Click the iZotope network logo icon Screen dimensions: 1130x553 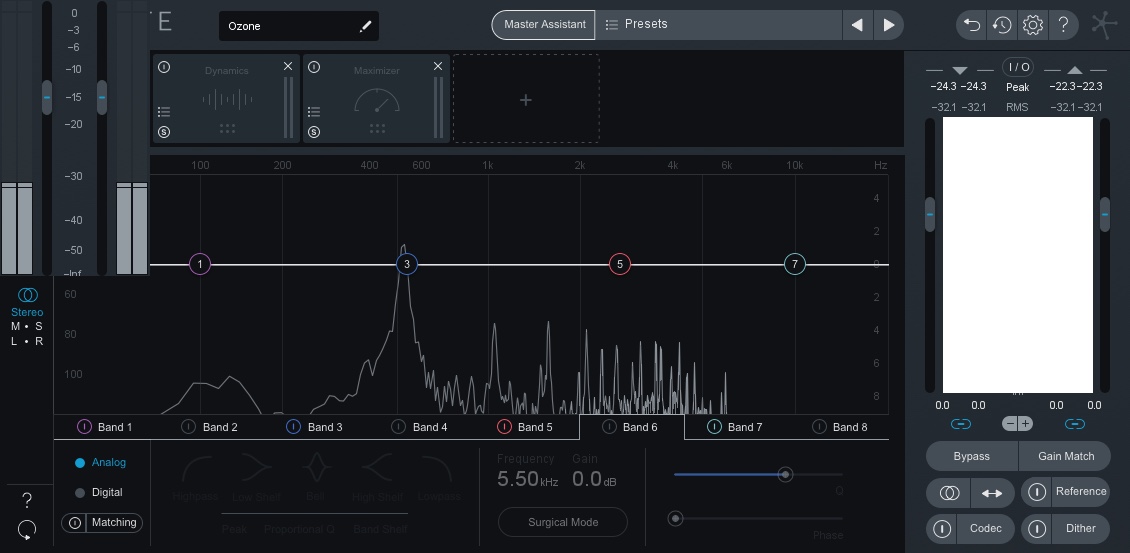click(1104, 25)
